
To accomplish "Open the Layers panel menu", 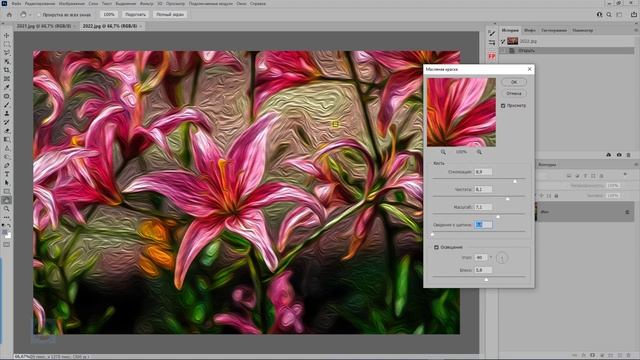I will pos(636,164).
